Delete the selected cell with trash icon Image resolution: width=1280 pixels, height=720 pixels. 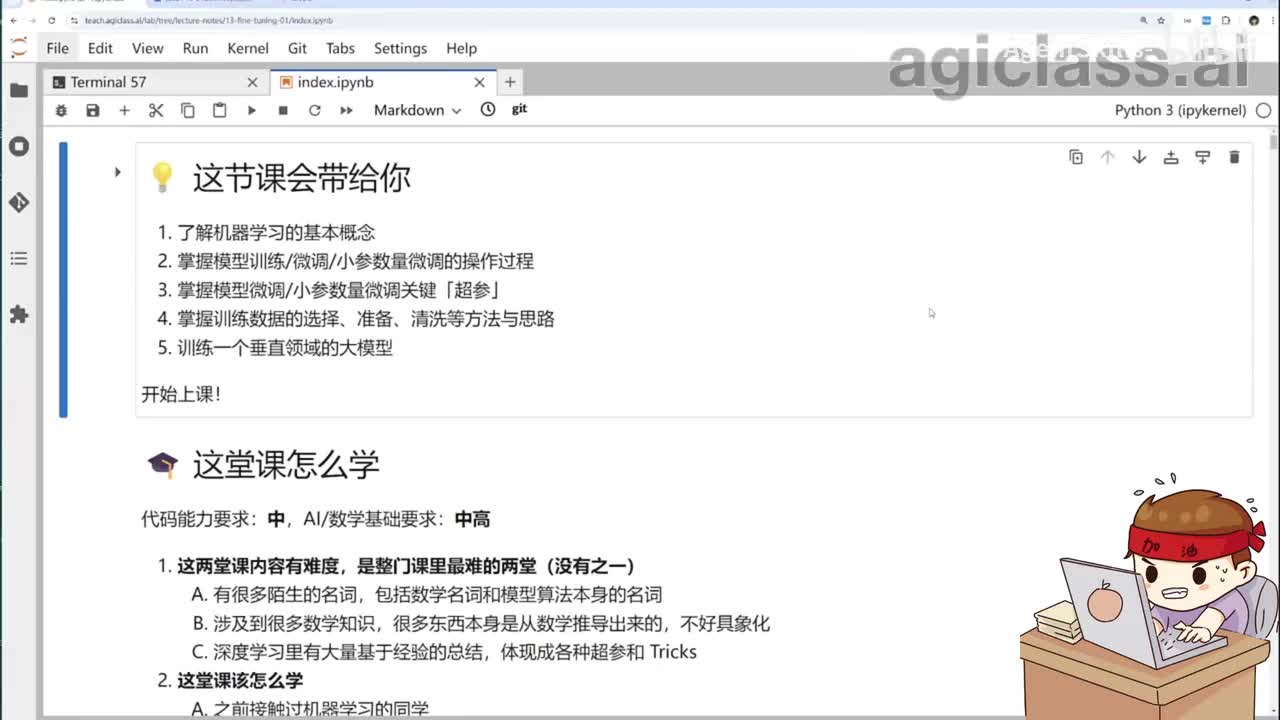(x=1234, y=157)
